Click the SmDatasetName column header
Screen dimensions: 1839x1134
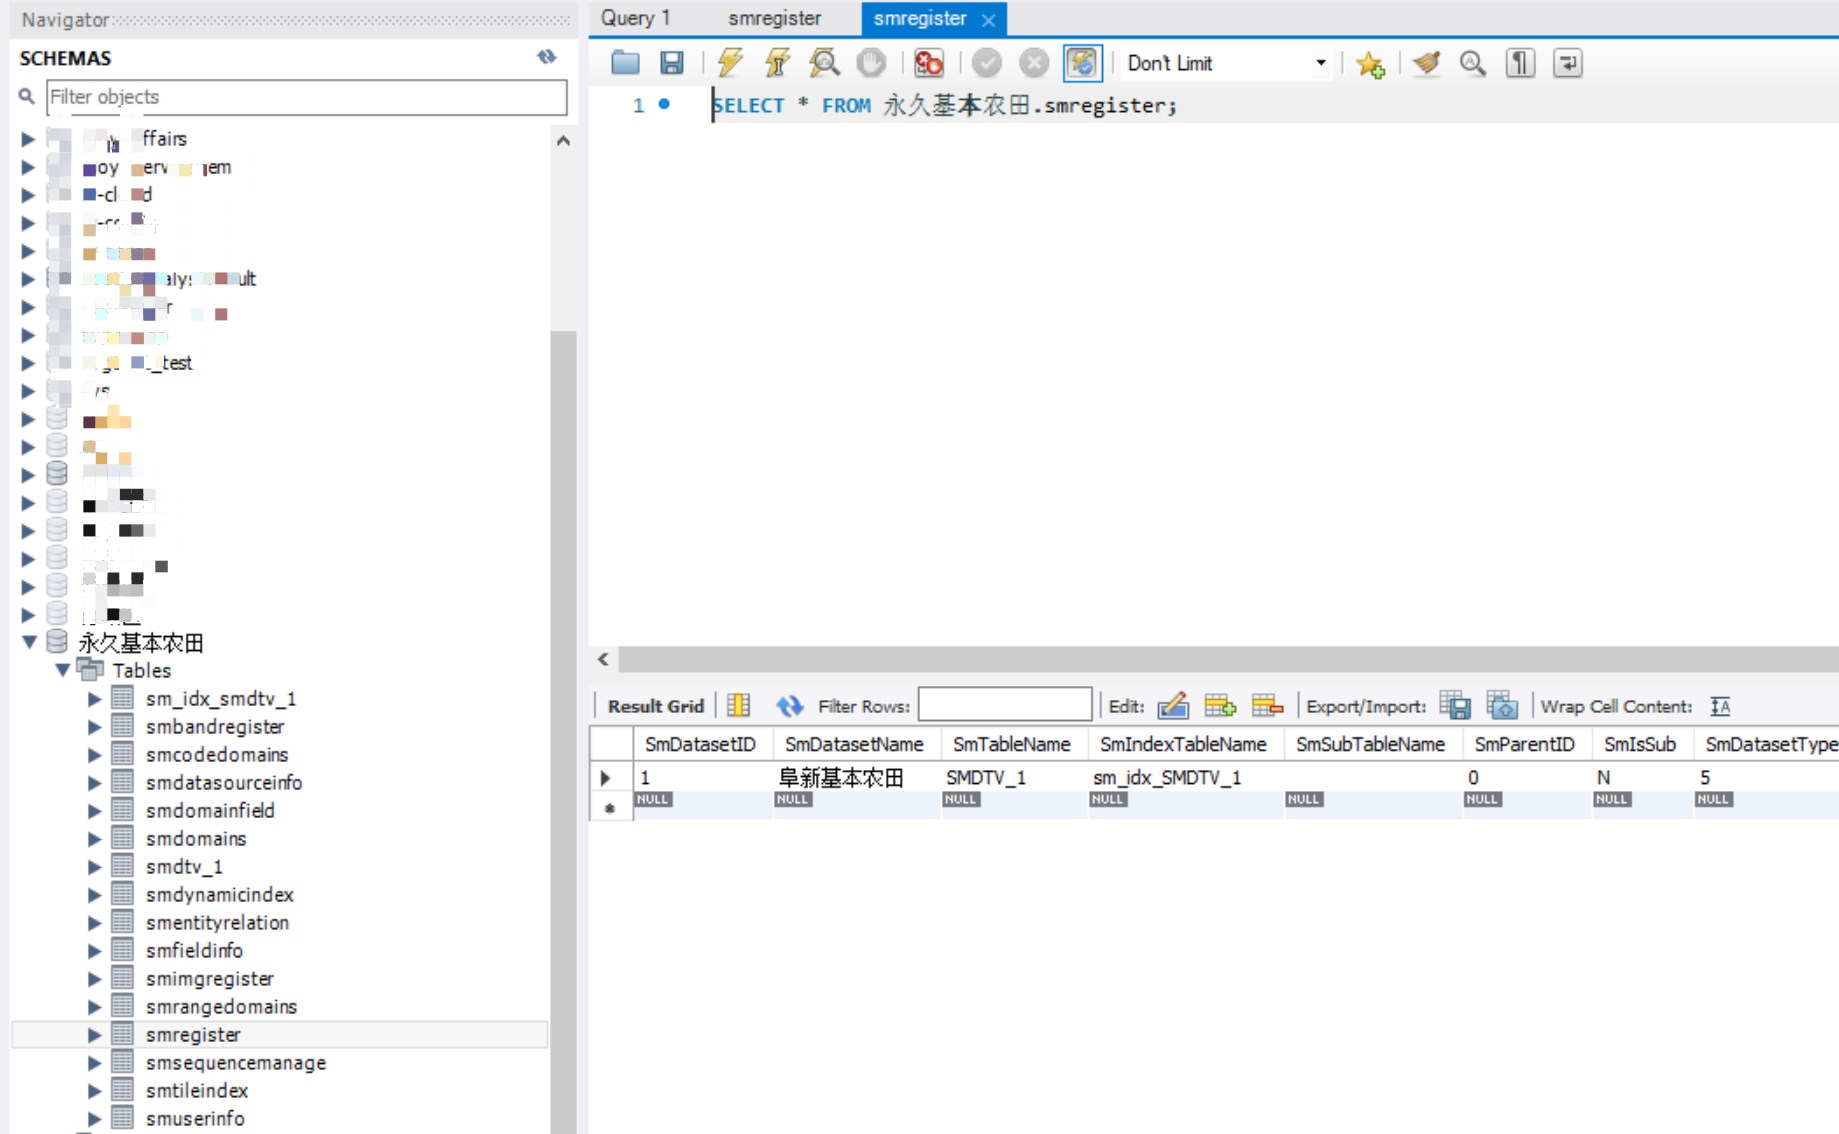pyautogui.click(x=853, y=744)
